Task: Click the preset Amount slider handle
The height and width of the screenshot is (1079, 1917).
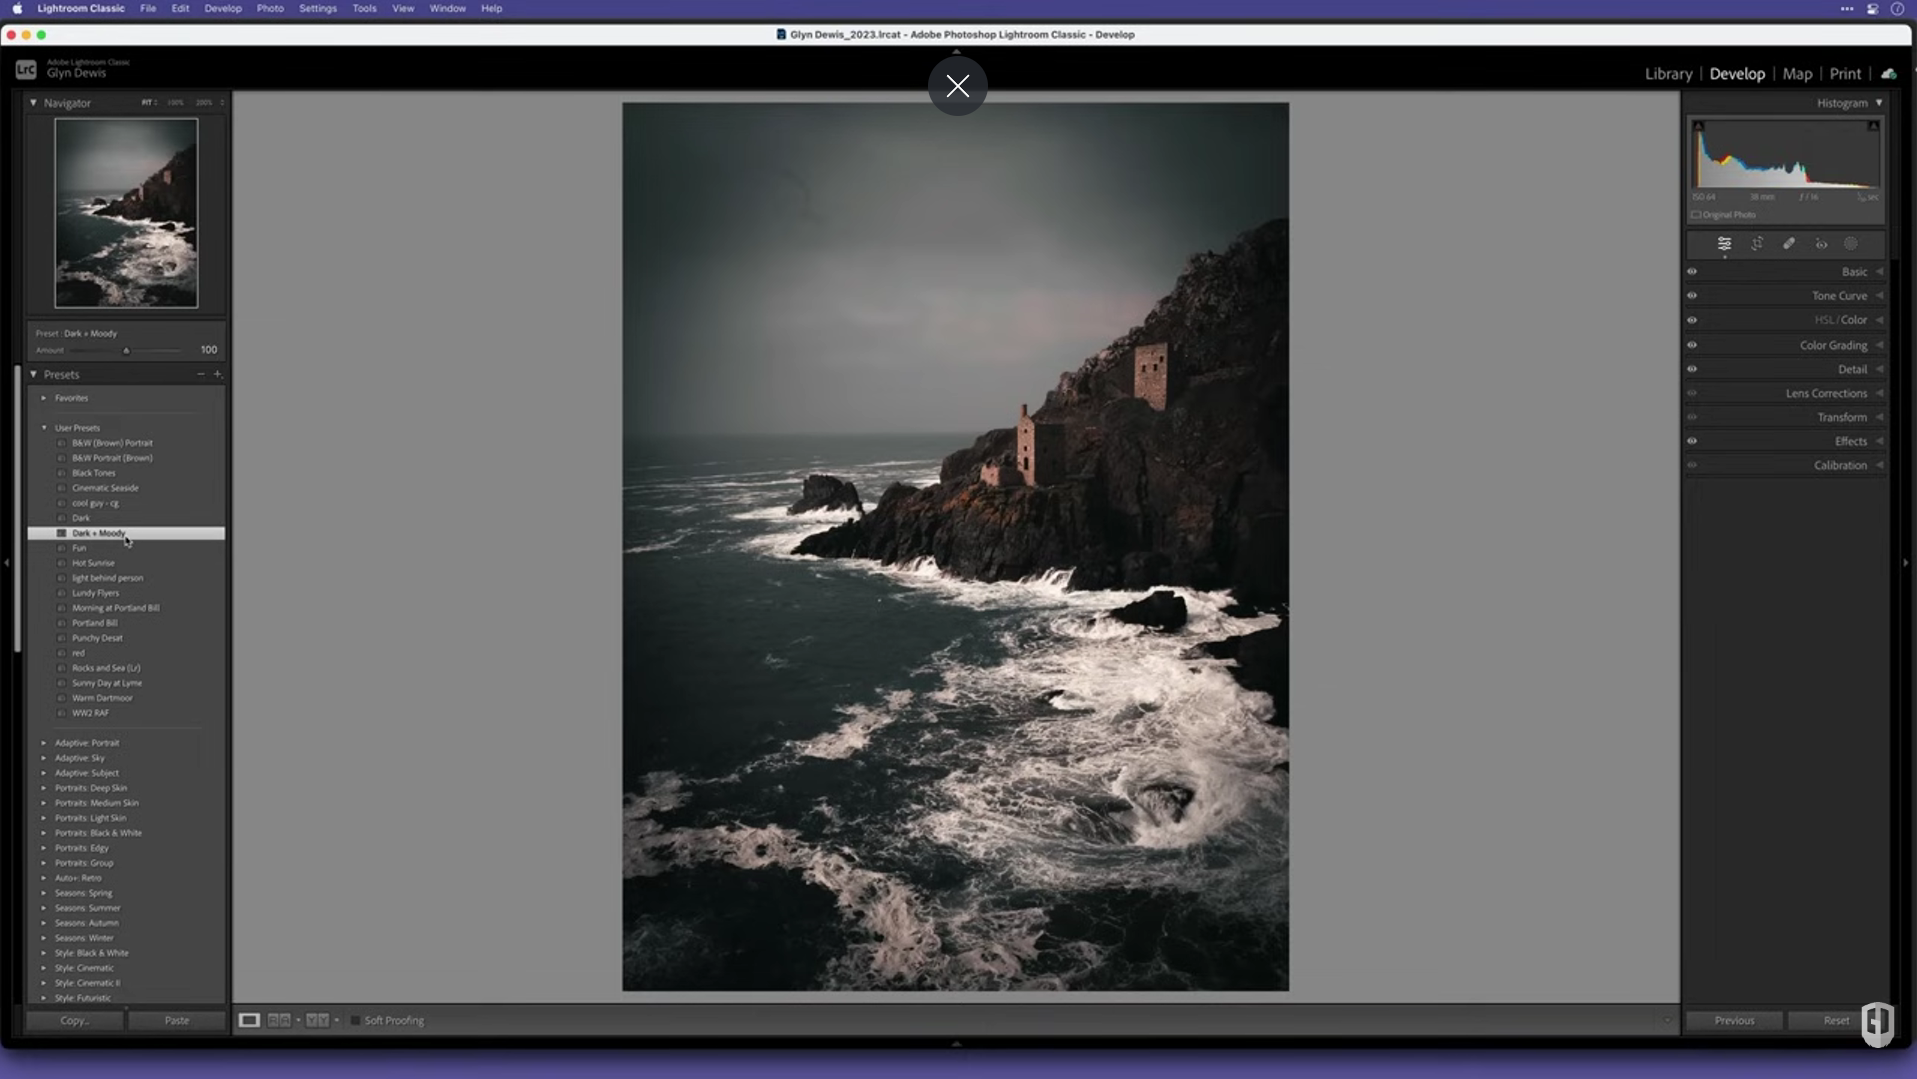Action: pyautogui.click(x=126, y=350)
